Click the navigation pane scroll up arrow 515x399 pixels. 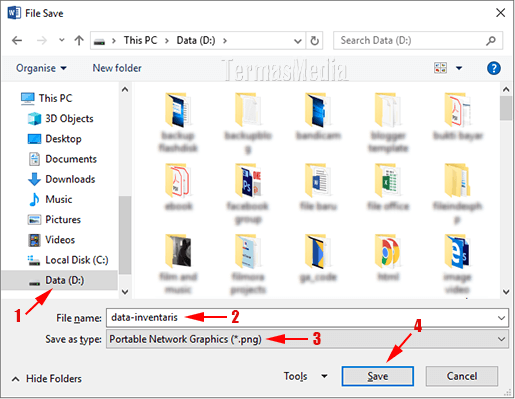(125, 89)
